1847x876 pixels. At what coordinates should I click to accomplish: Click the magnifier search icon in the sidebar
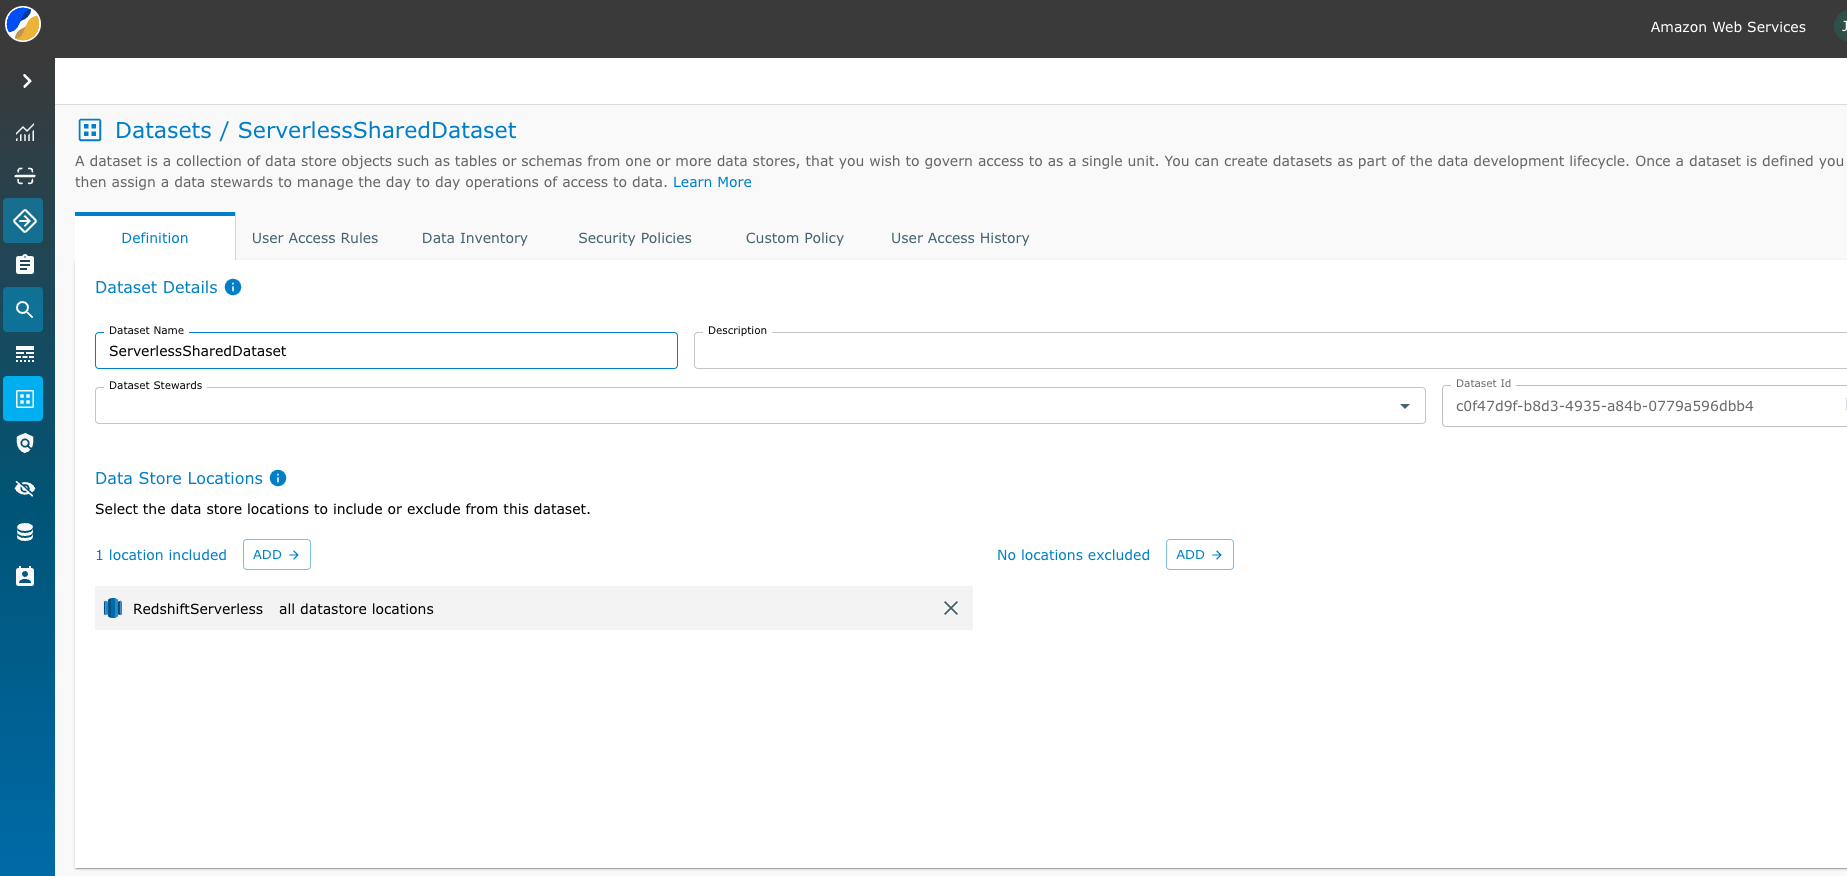pyautogui.click(x=25, y=310)
